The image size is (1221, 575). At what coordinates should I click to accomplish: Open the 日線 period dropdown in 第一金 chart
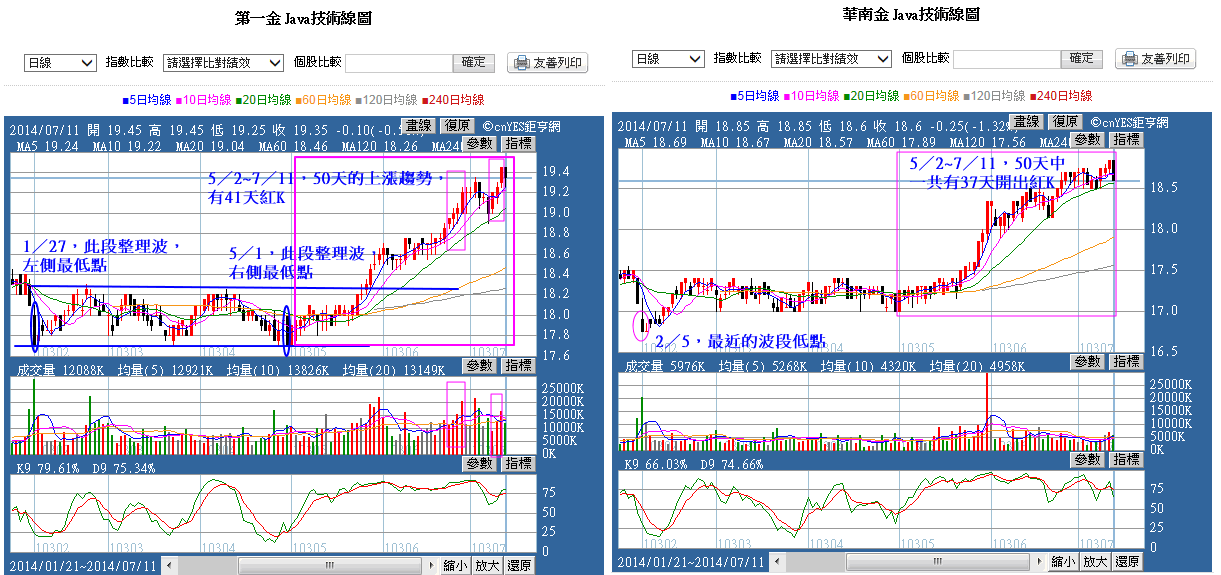60,62
